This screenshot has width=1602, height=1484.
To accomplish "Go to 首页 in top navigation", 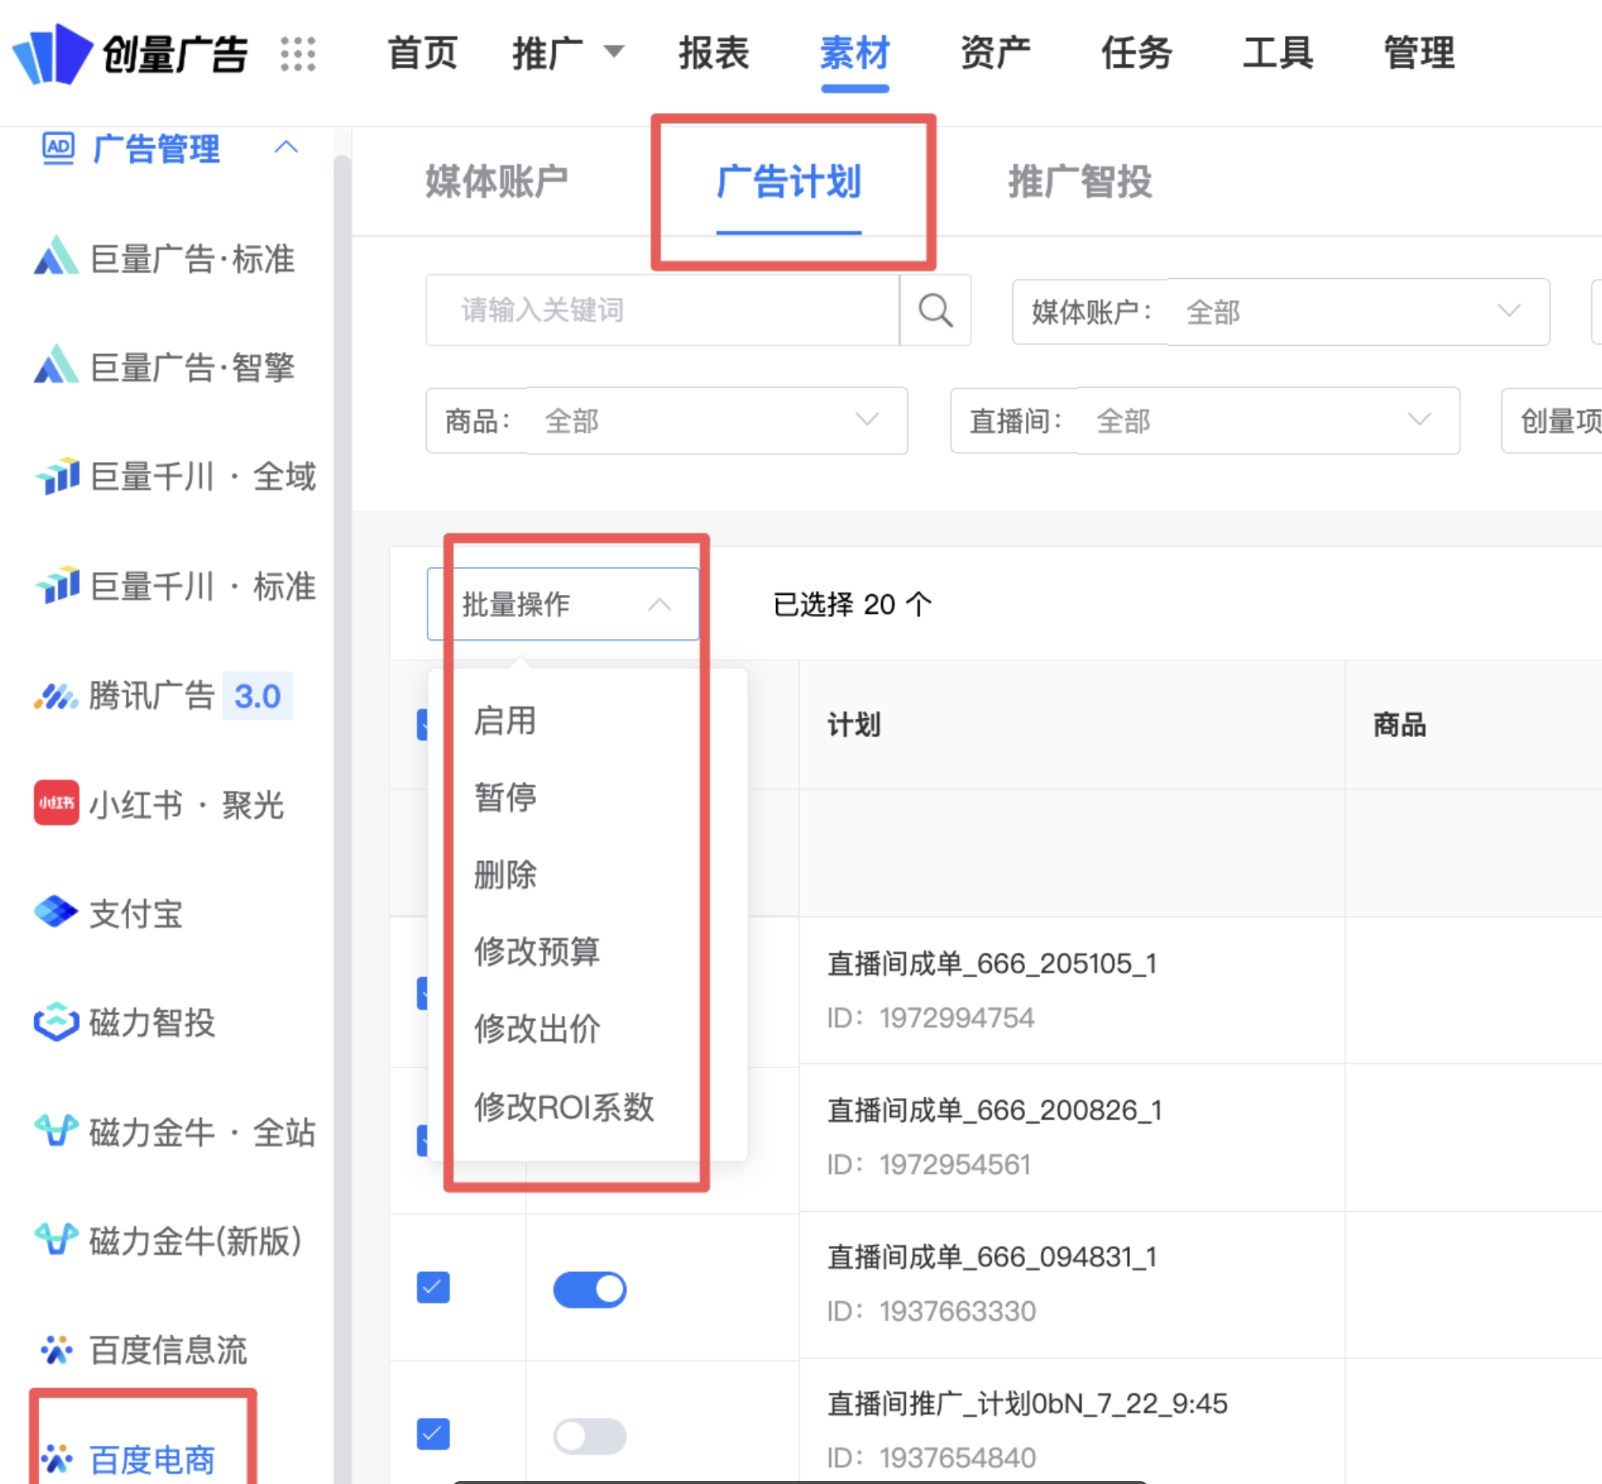I will (423, 53).
